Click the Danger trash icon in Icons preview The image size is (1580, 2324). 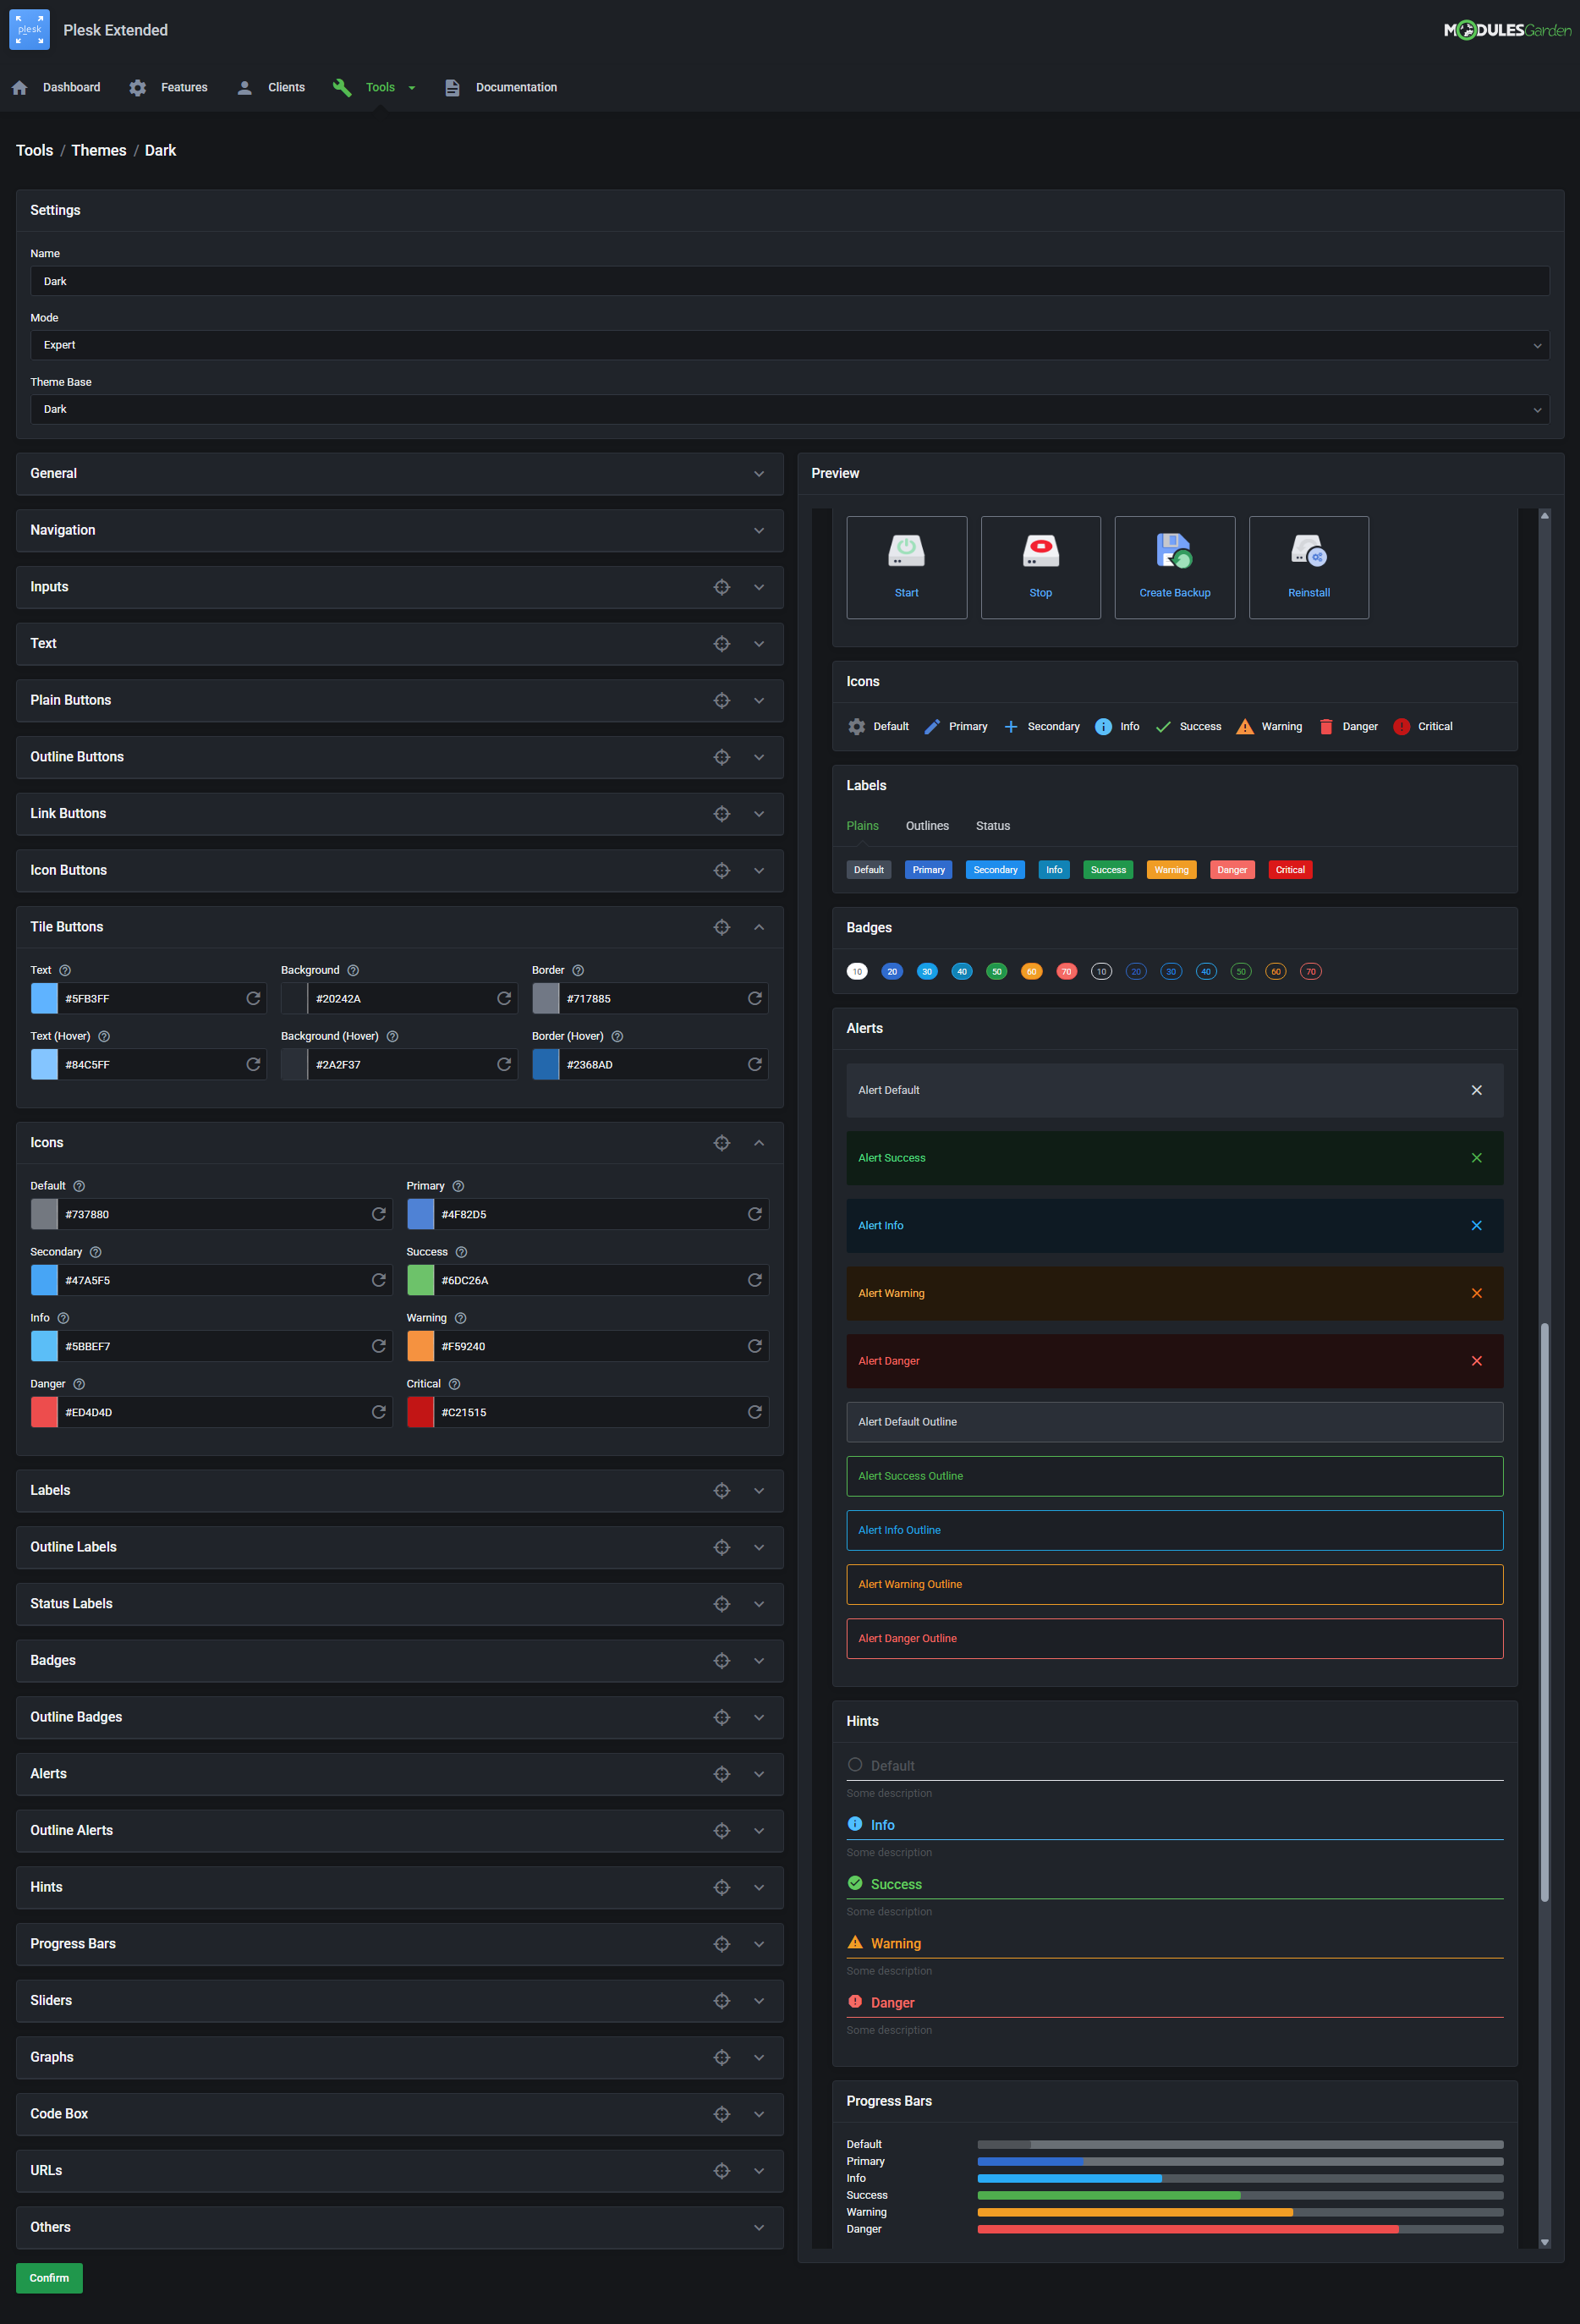[x=1326, y=727]
